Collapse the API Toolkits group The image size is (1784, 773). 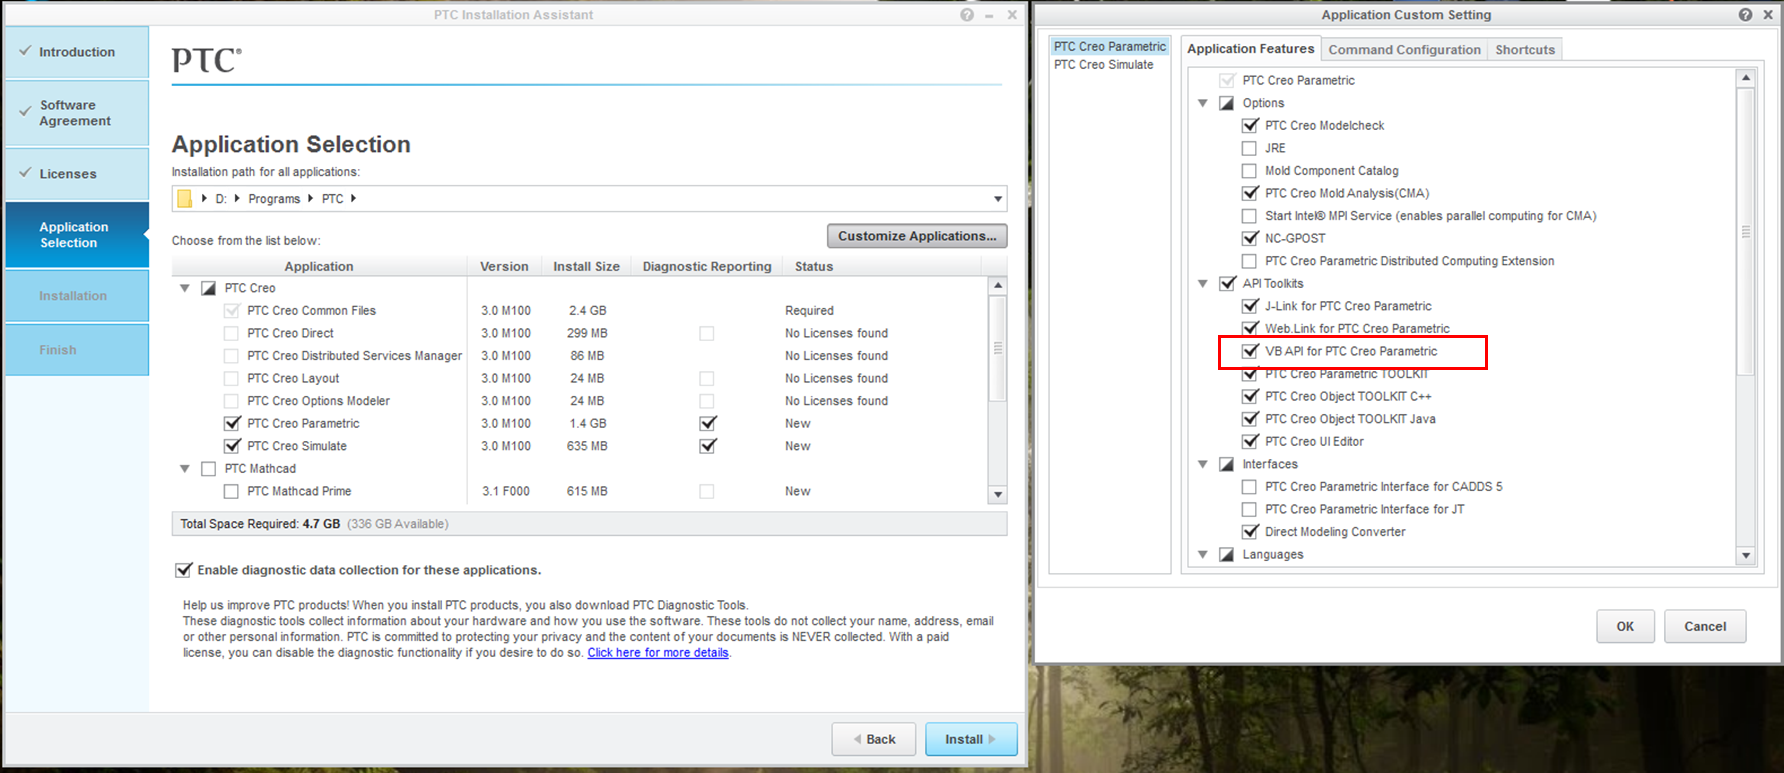[x=1203, y=283]
